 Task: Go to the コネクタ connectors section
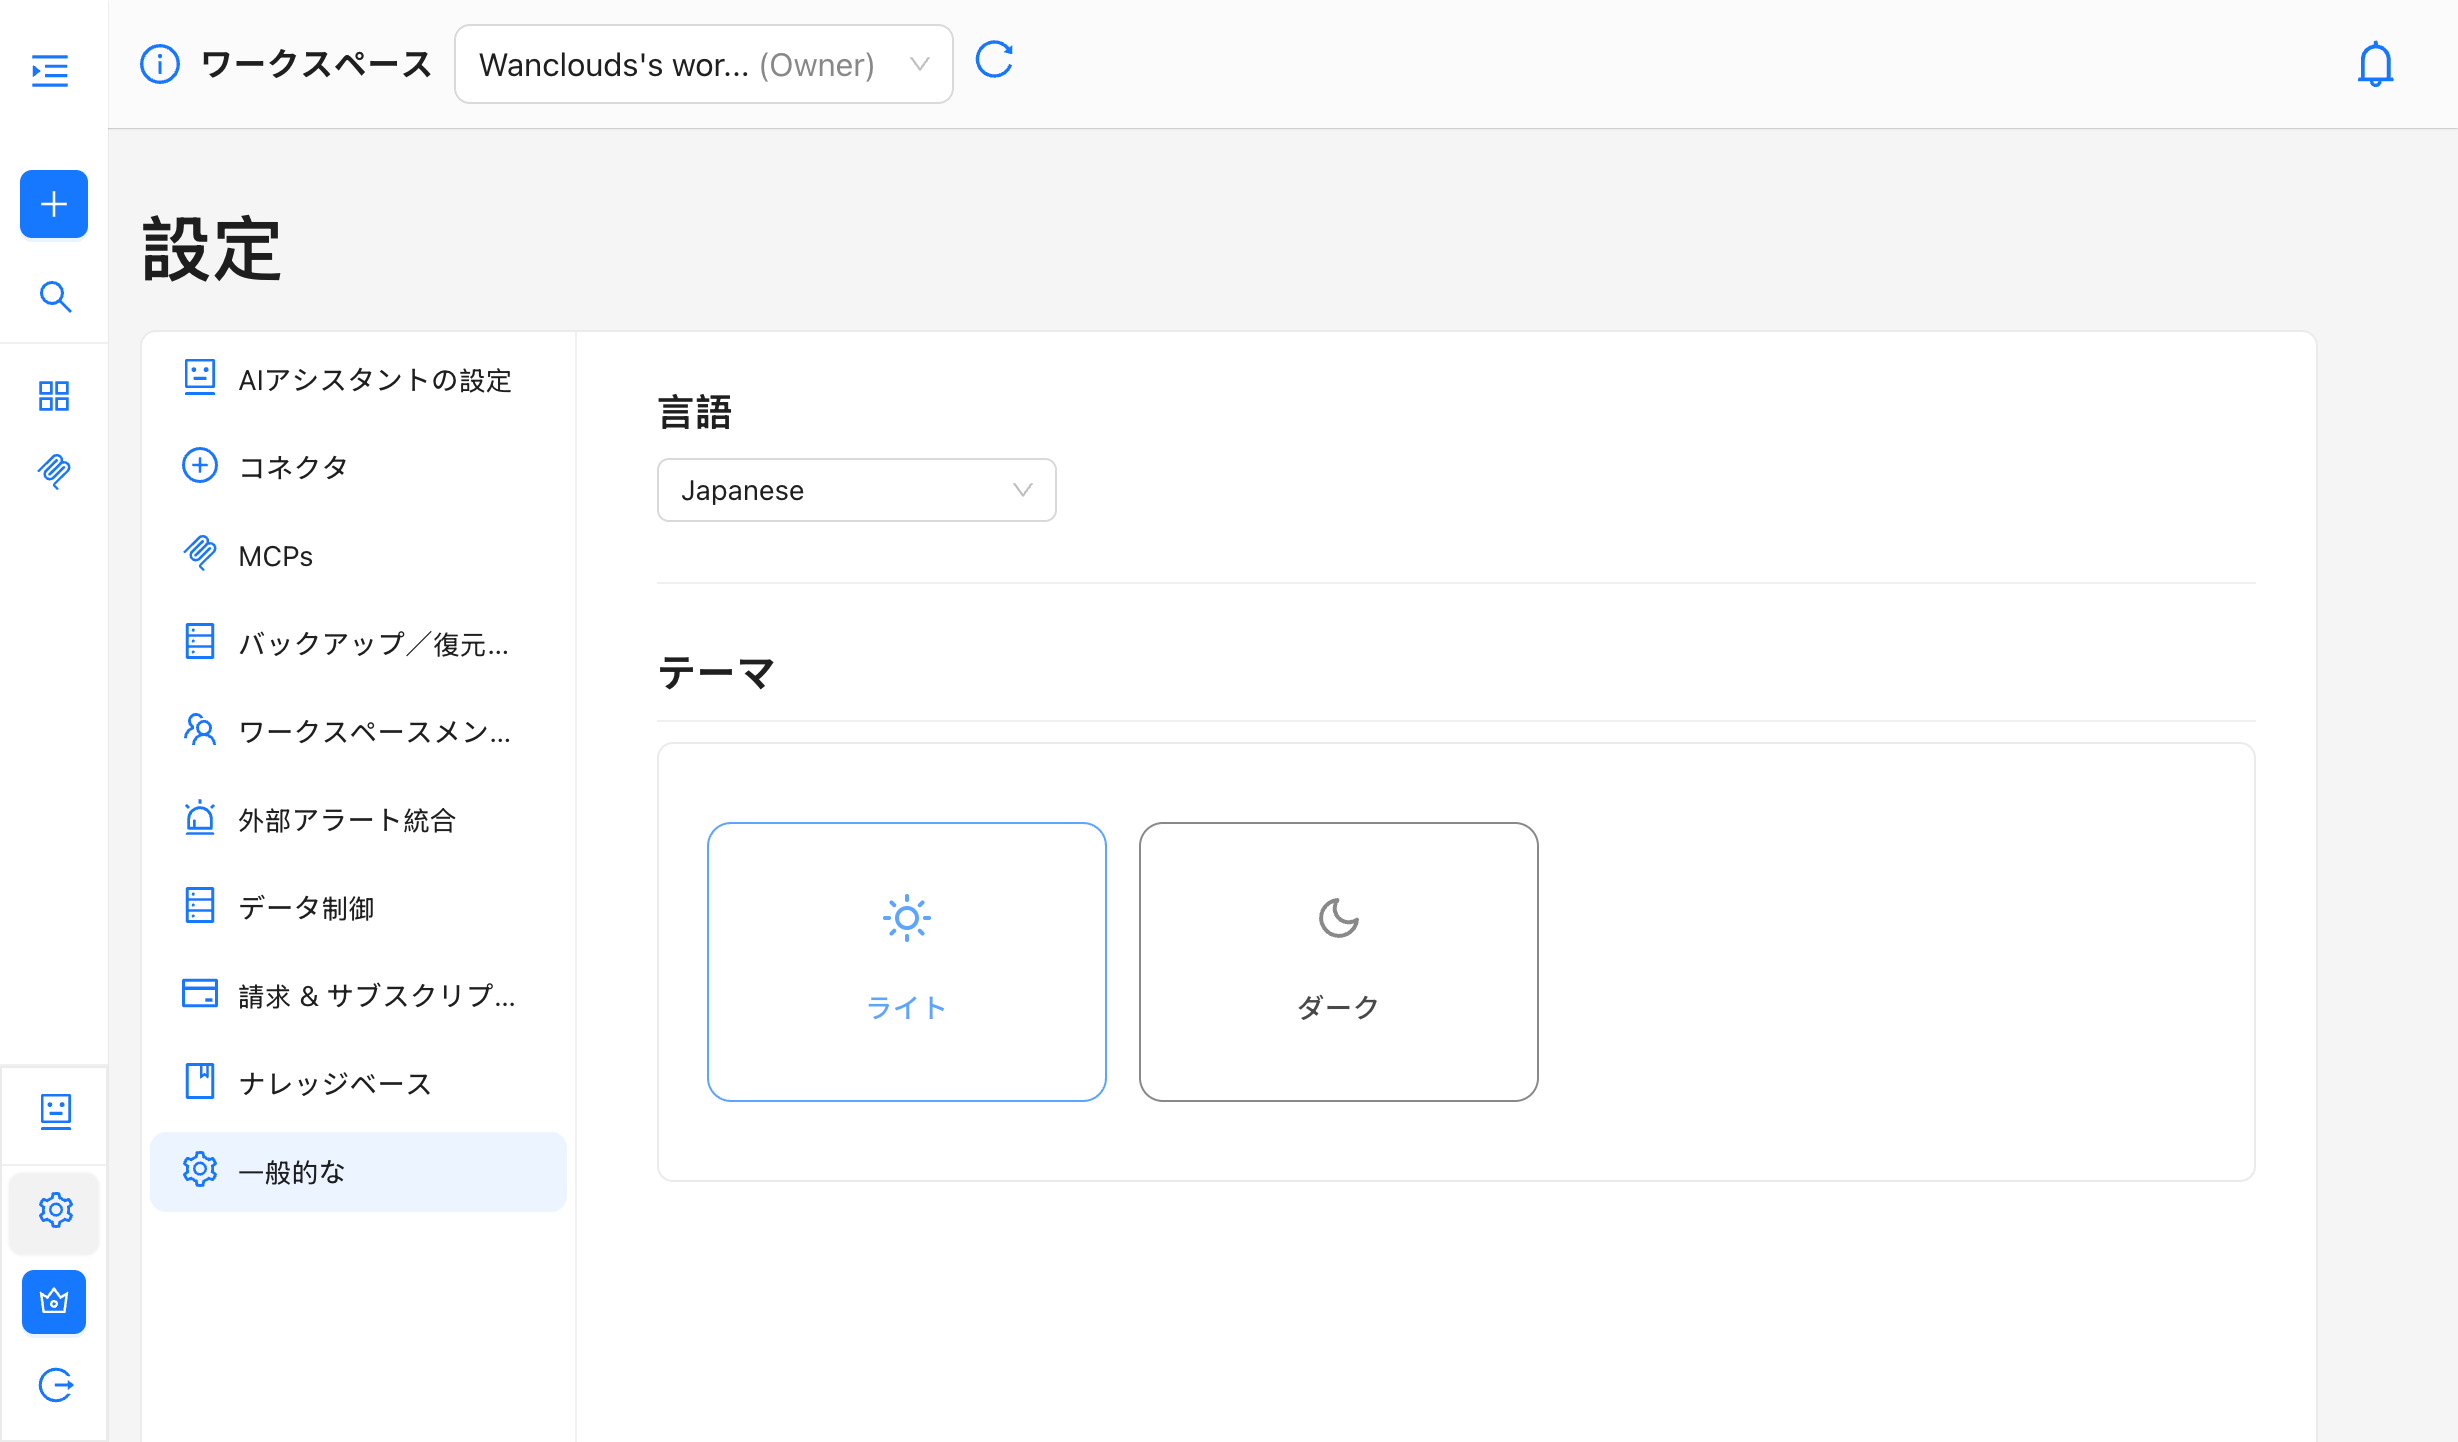(293, 467)
